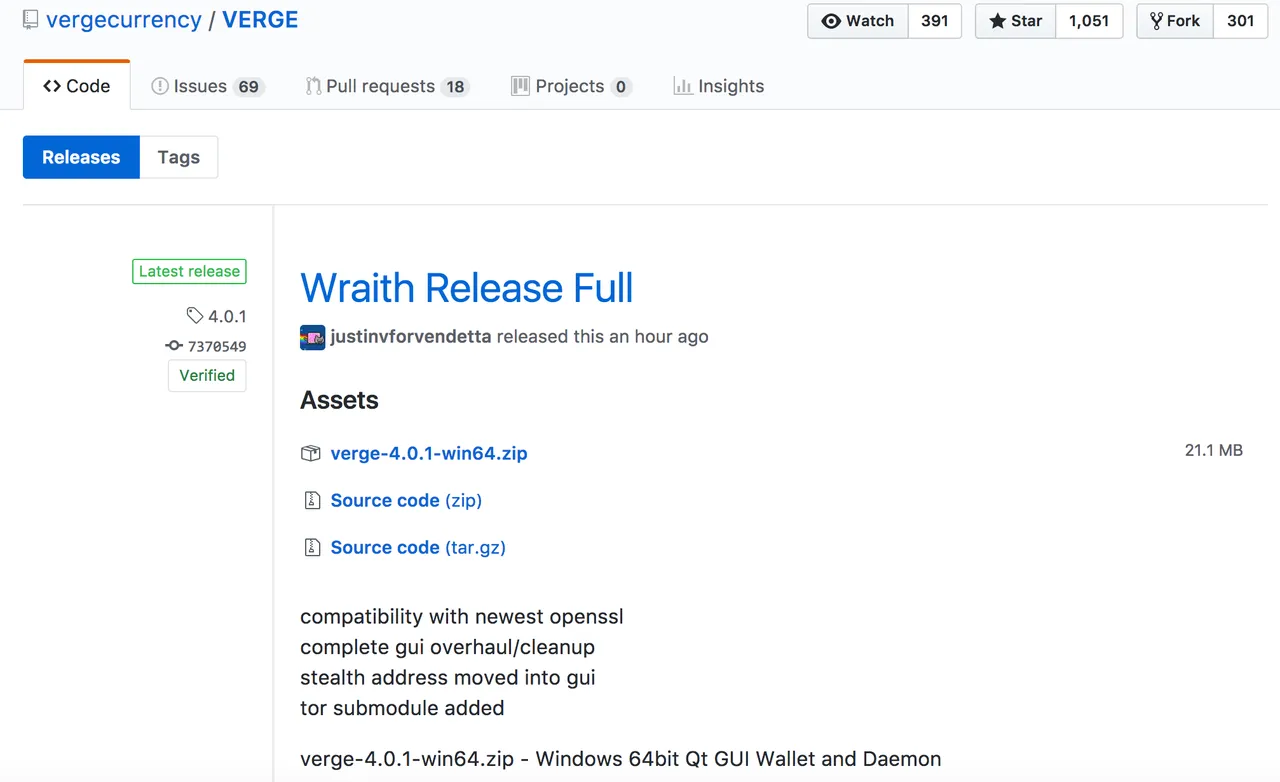Viewport: 1280px width, 782px height.
Task: Click the Issues count badge 69
Action: pos(249,87)
